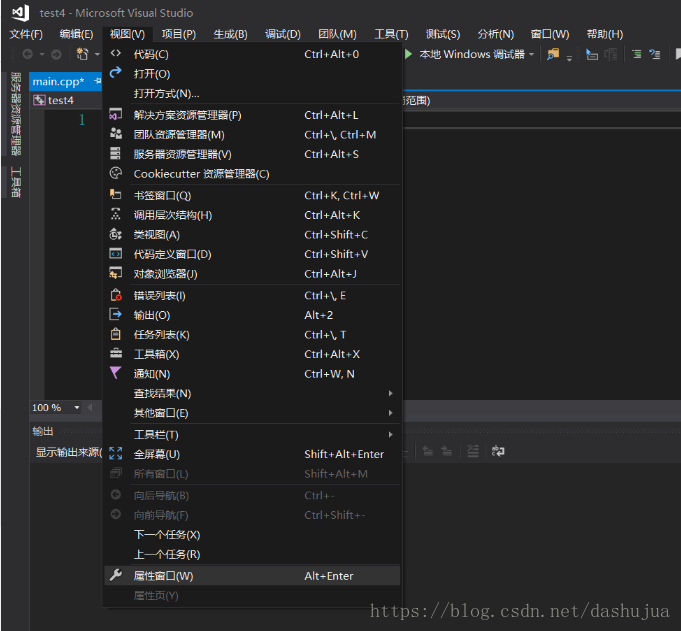Viewport: 681px width, 631px height.
Task: Select Previous Task (上一个任务) menu entry
Action: coord(252,554)
